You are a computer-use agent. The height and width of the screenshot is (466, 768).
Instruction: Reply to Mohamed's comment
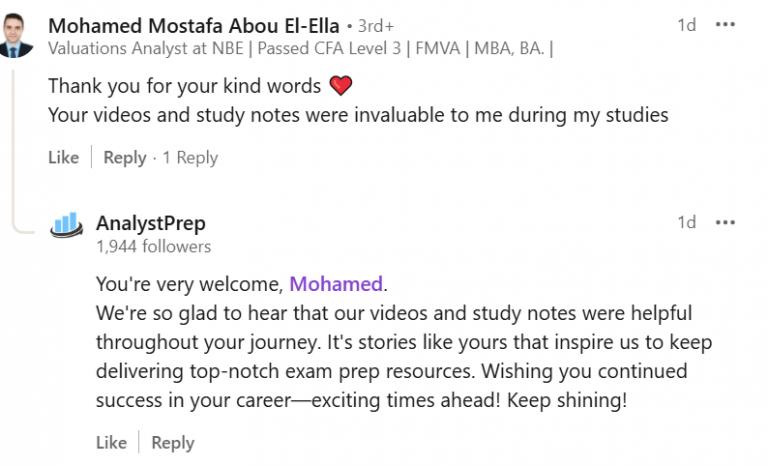[x=125, y=157]
